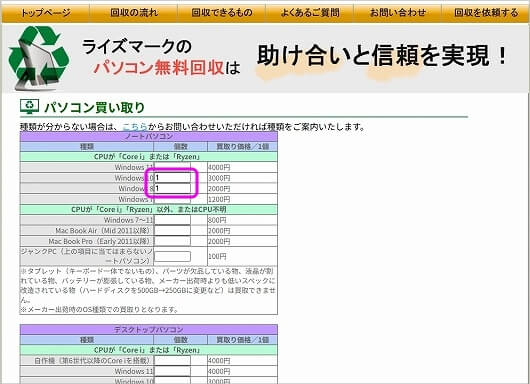This screenshot has width=530, height=384.
Task: Click the デスクトップパソコン table header
Action: (x=149, y=330)
